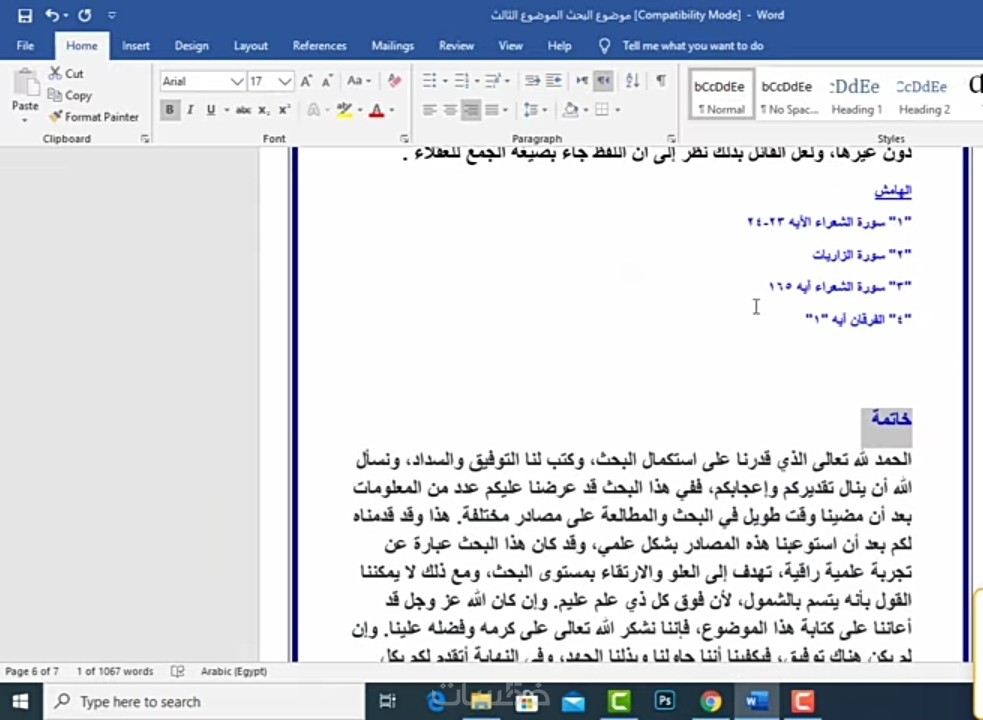Open borders dropdown arrow

pyautogui.click(x=618, y=110)
